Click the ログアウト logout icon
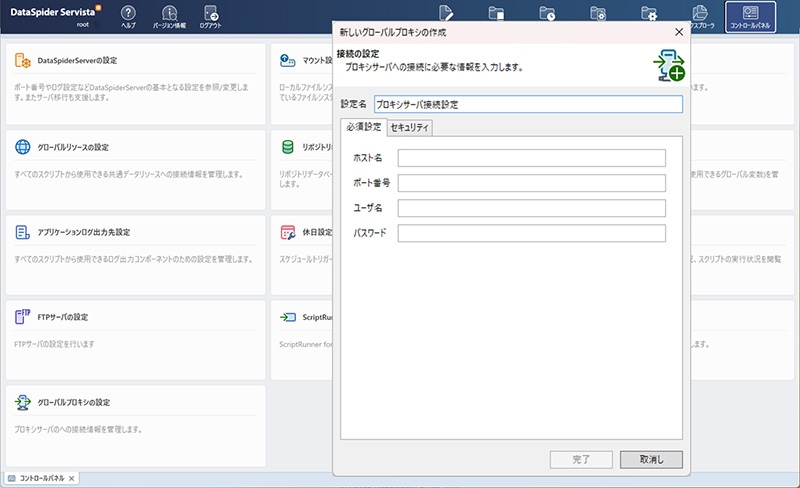Image resolution: width=800 pixels, height=488 pixels. tap(210, 16)
